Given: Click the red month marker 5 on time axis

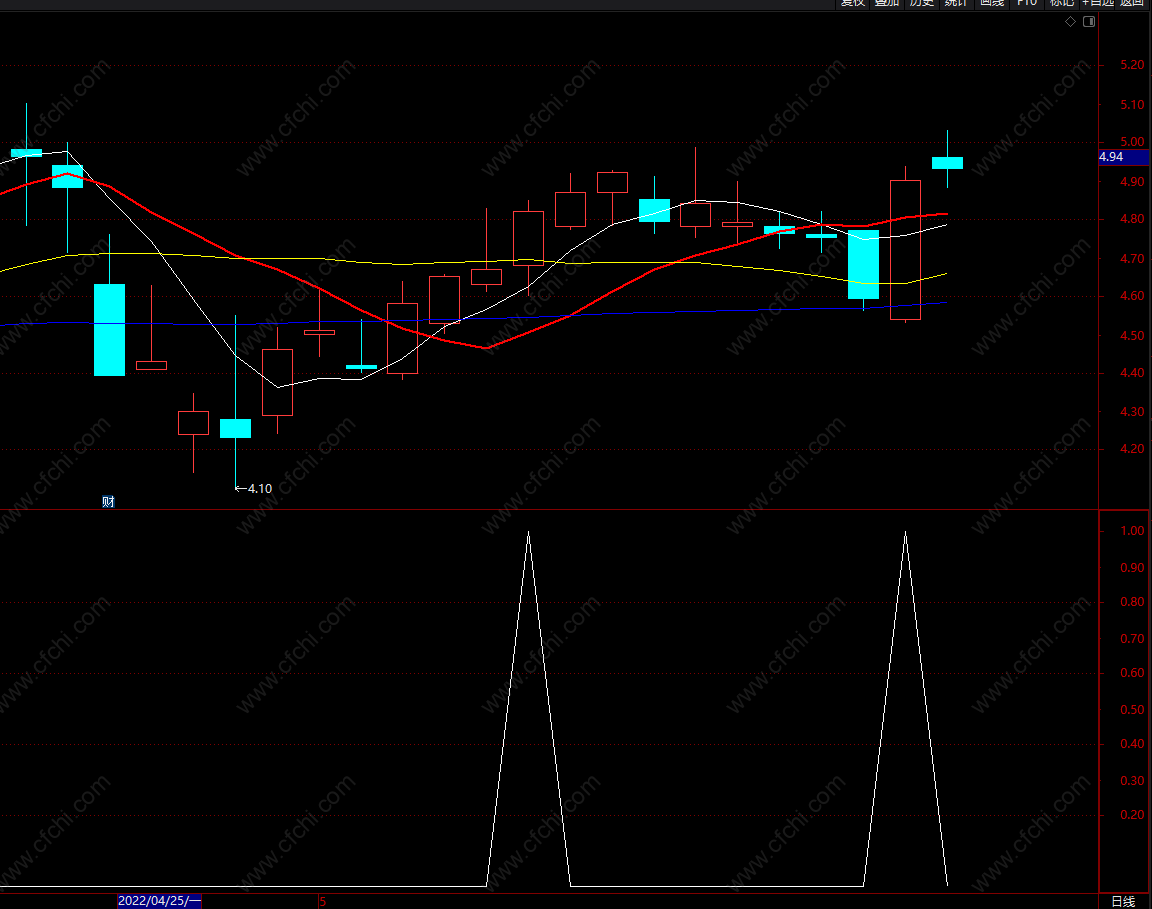Looking at the screenshot, I should 323,902.
